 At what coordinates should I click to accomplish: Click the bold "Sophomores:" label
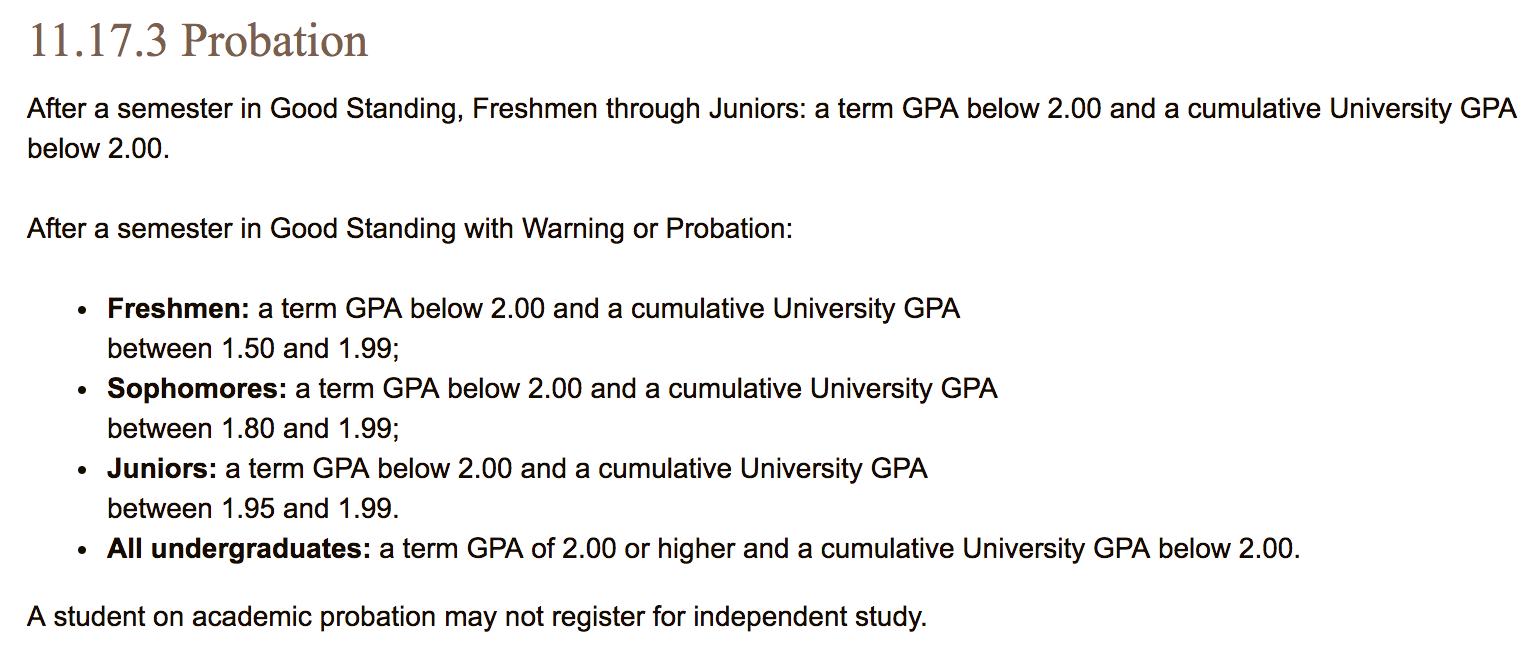coord(197,389)
